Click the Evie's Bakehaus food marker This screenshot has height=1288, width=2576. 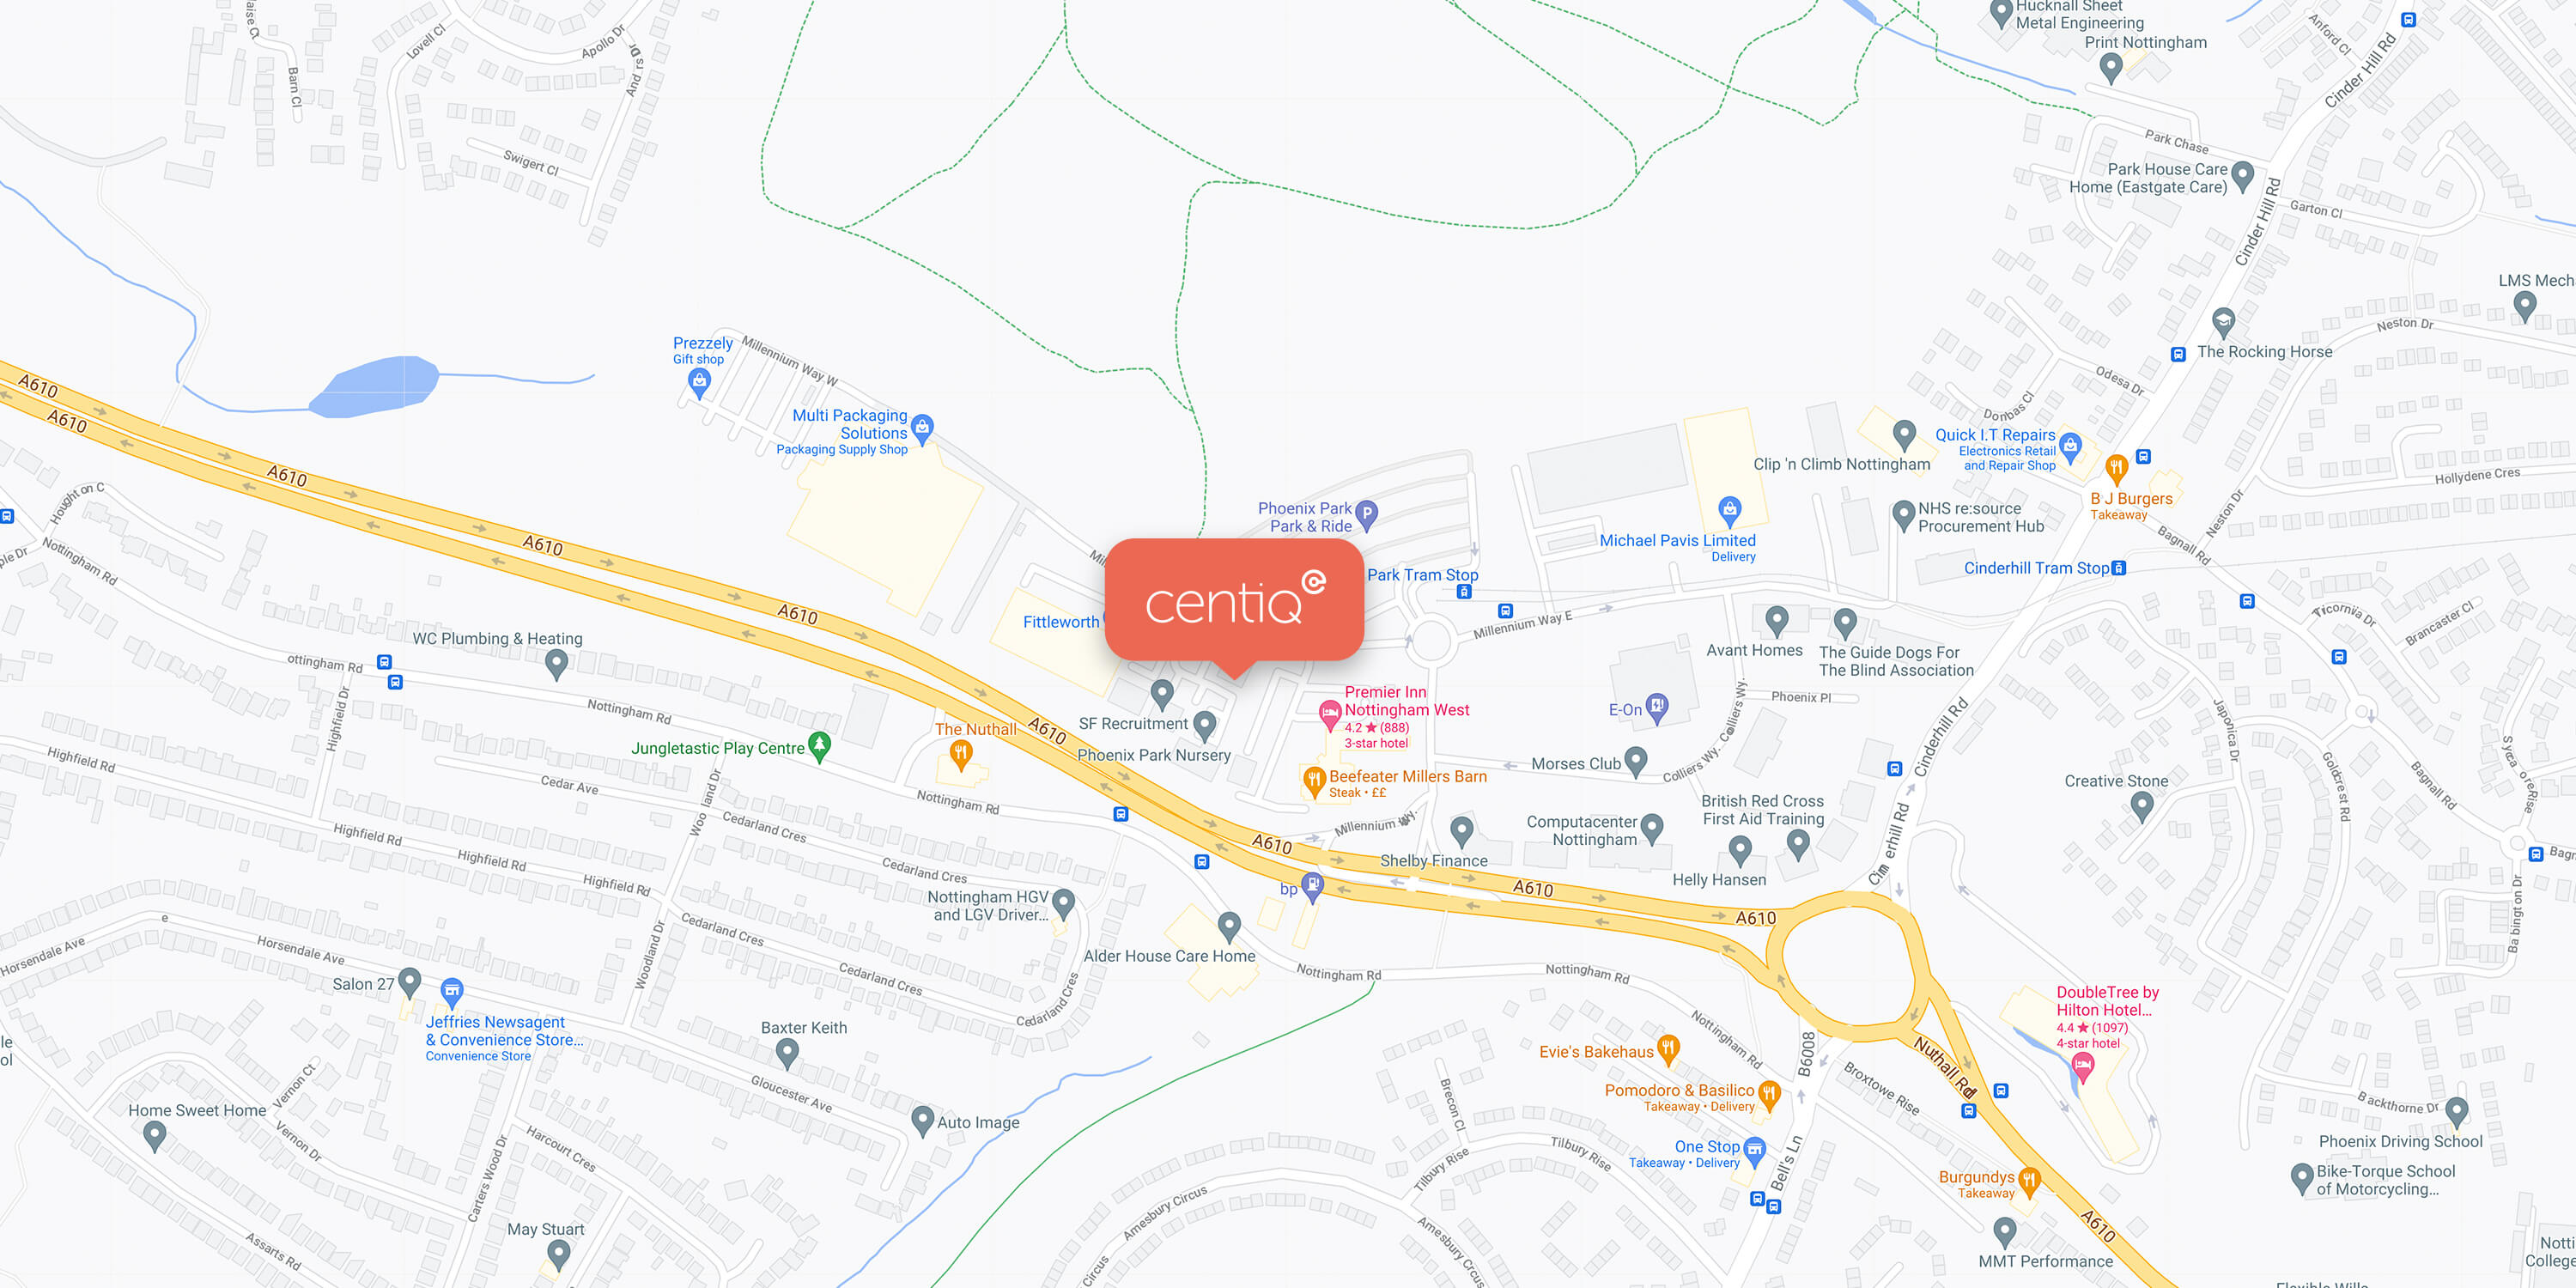click(1667, 1049)
